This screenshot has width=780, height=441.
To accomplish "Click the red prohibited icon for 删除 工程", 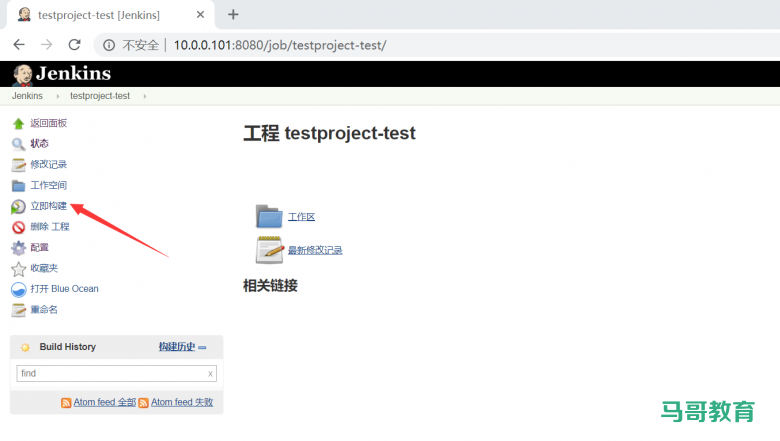I will pyautogui.click(x=18, y=227).
